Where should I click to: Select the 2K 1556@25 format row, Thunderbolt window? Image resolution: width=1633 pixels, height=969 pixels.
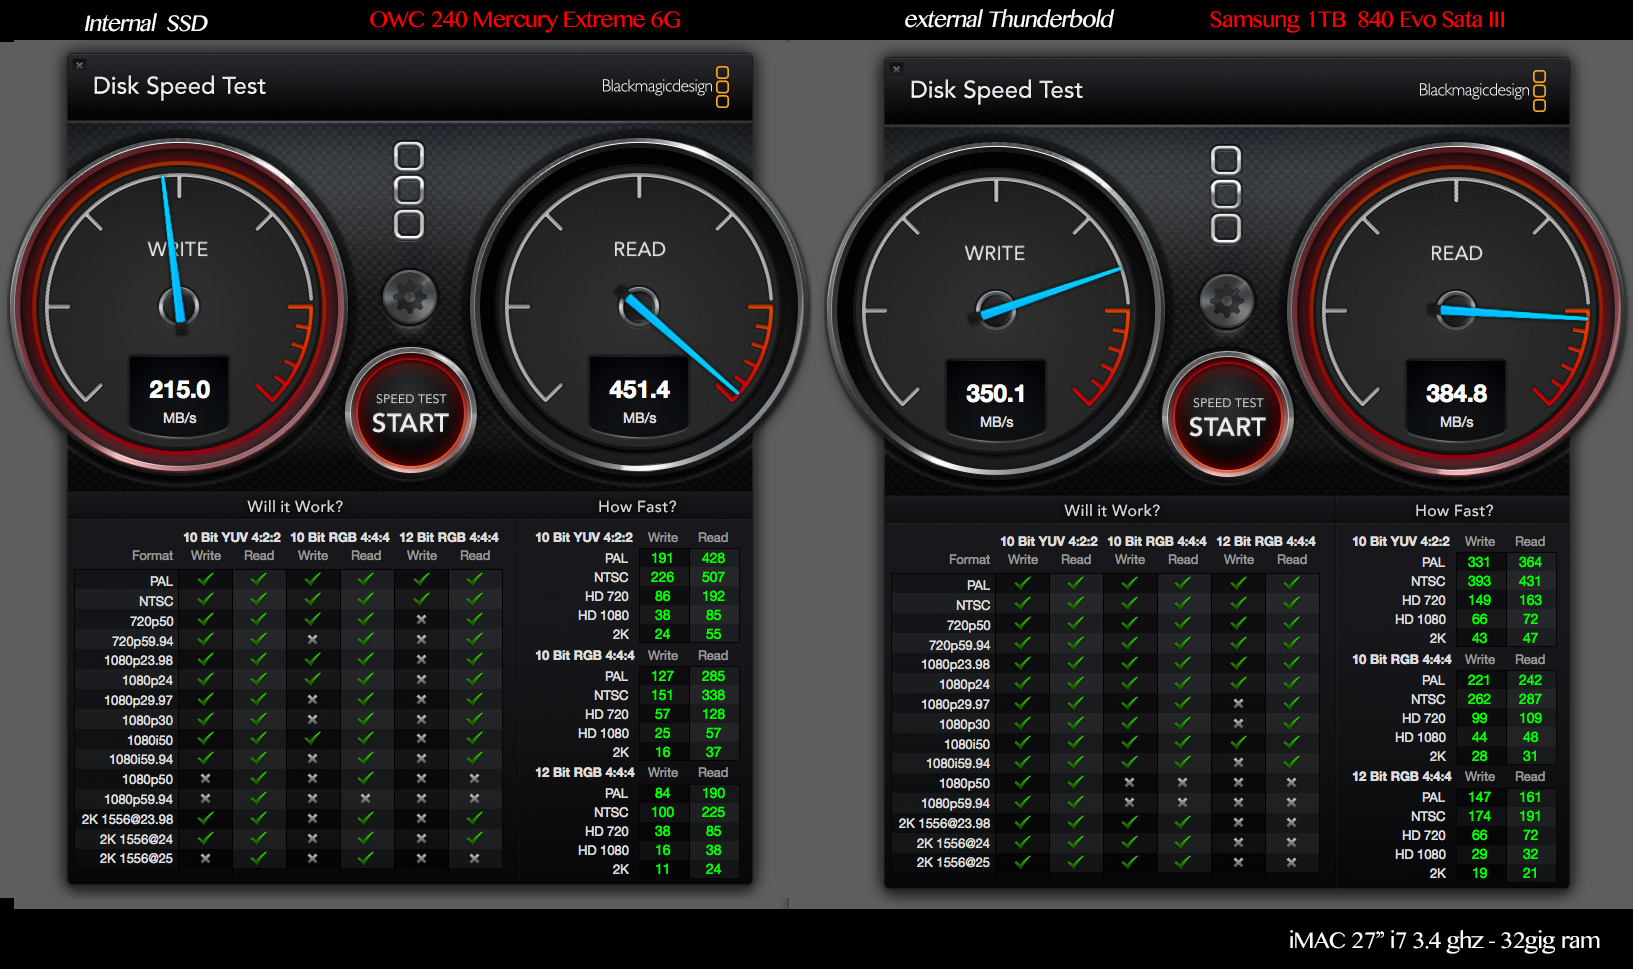(1105, 862)
